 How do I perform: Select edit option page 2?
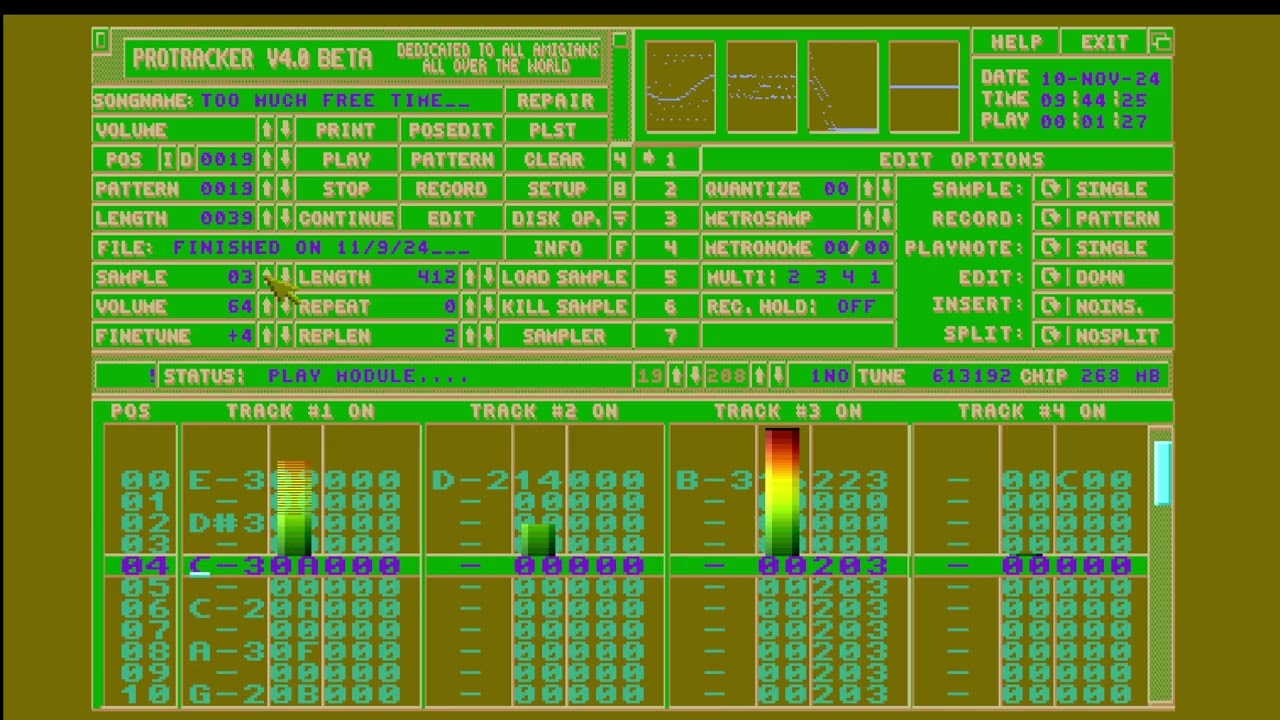tap(667, 189)
